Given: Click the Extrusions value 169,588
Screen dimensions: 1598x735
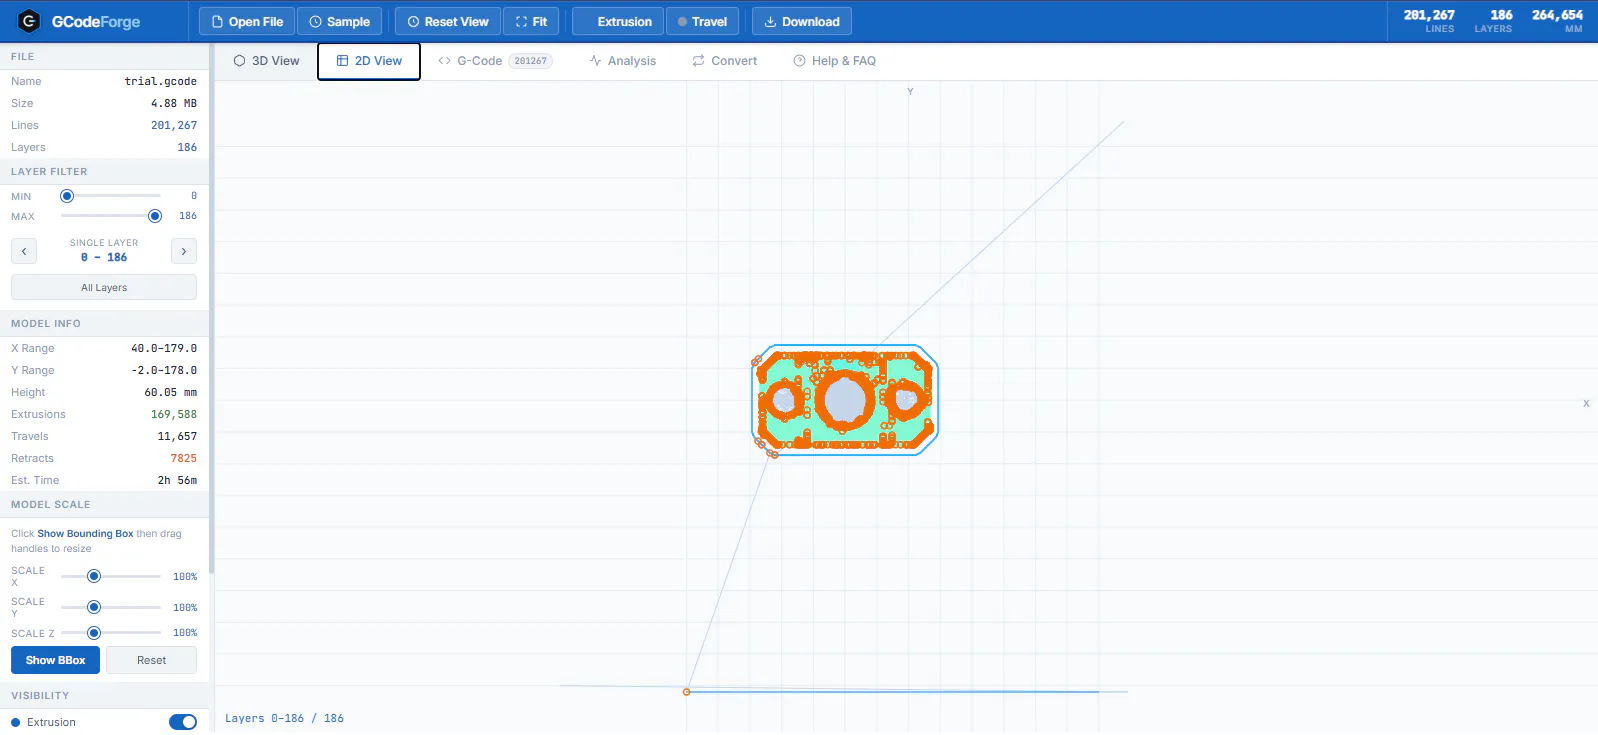Looking at the screenshot, I should [x=174, y=415].
